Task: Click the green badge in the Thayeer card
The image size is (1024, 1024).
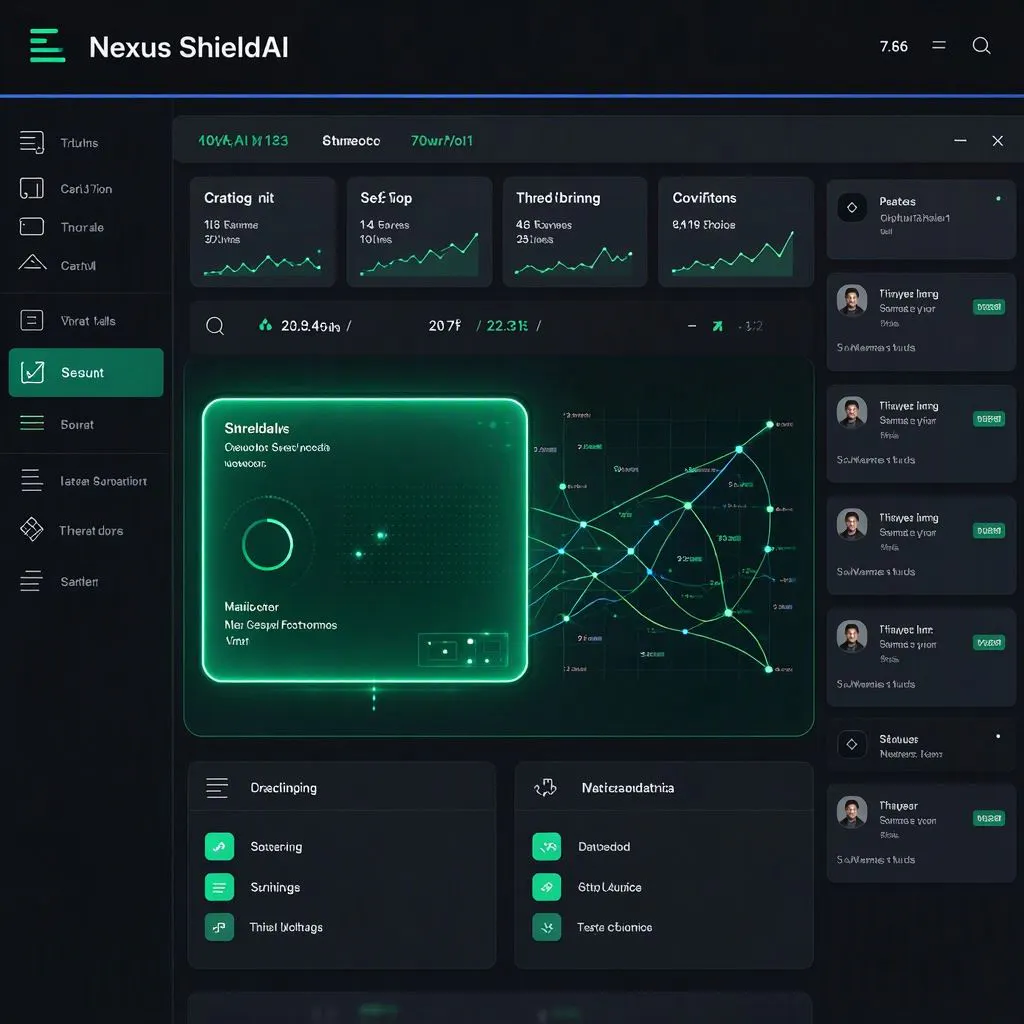Action: (x=989, y=818)
